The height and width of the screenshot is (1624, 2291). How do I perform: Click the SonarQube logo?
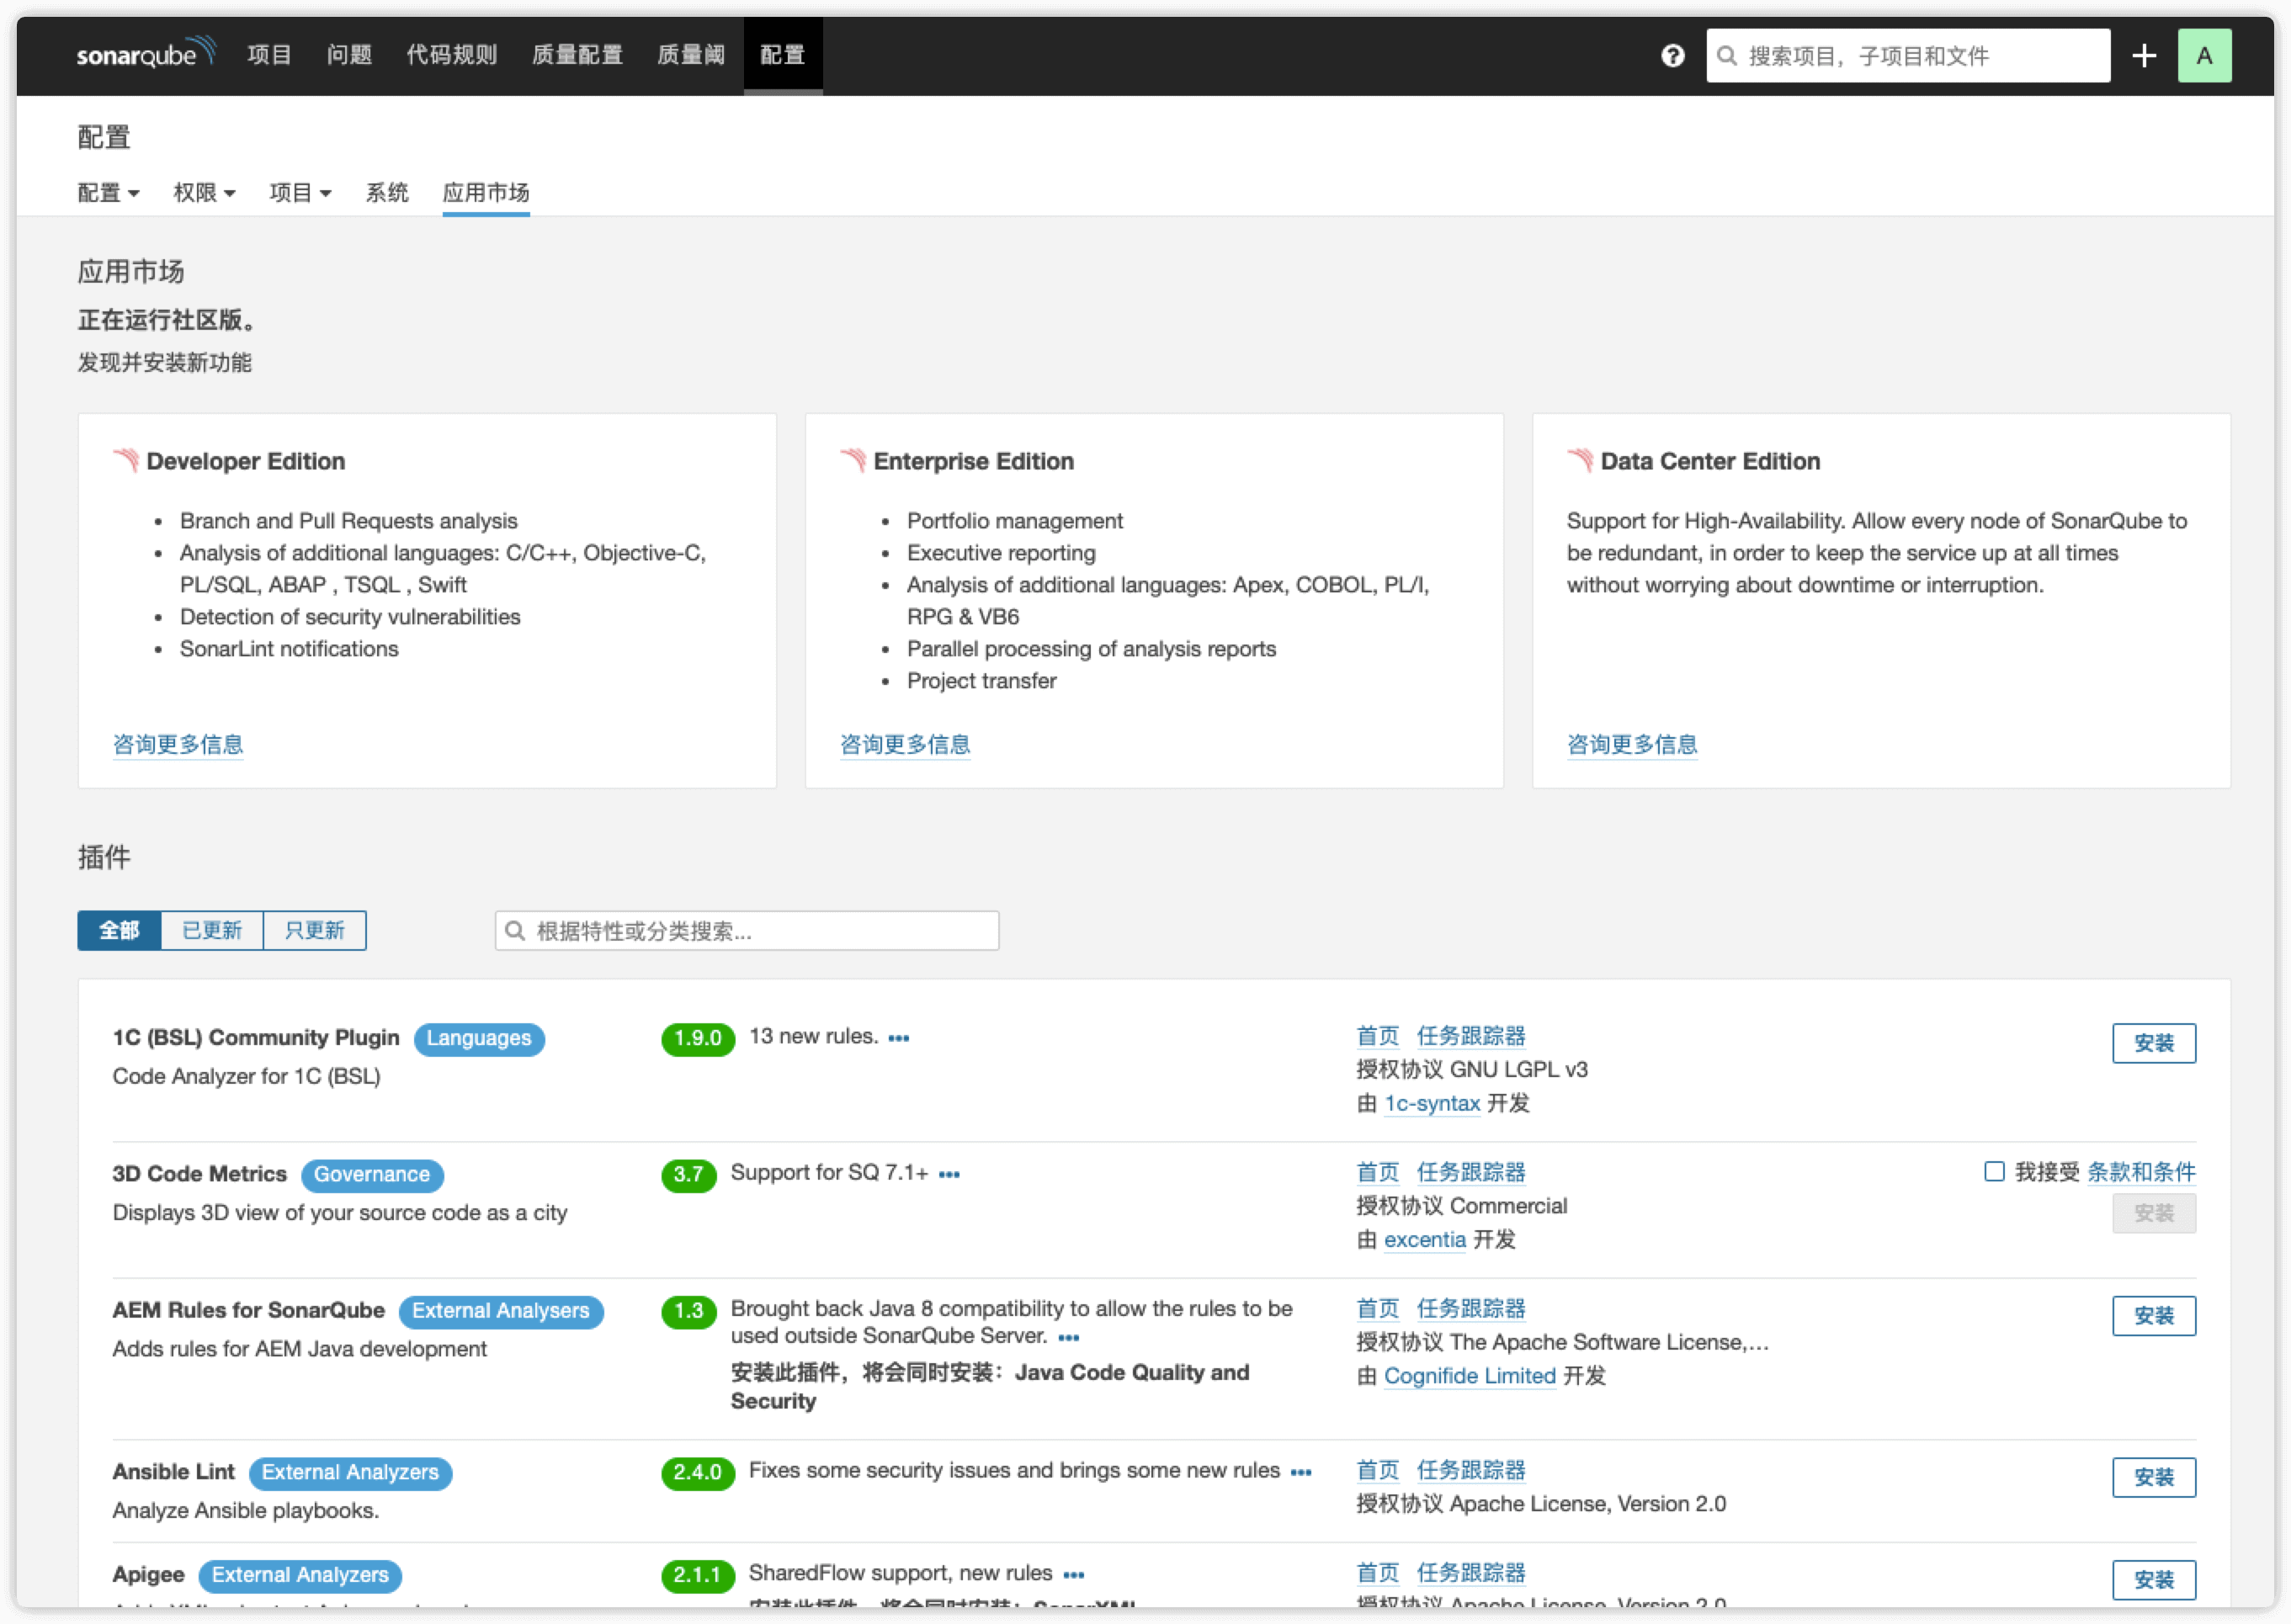[x=146, y=54]
